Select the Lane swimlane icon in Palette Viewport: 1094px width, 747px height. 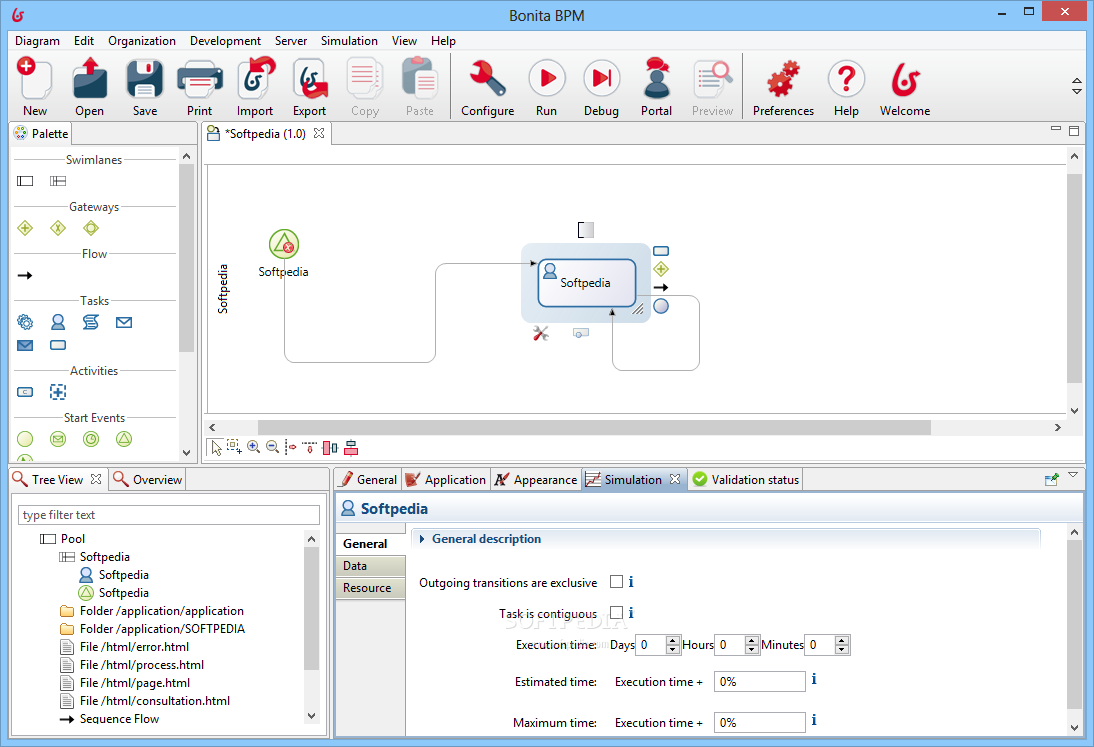tap(58, 181)
